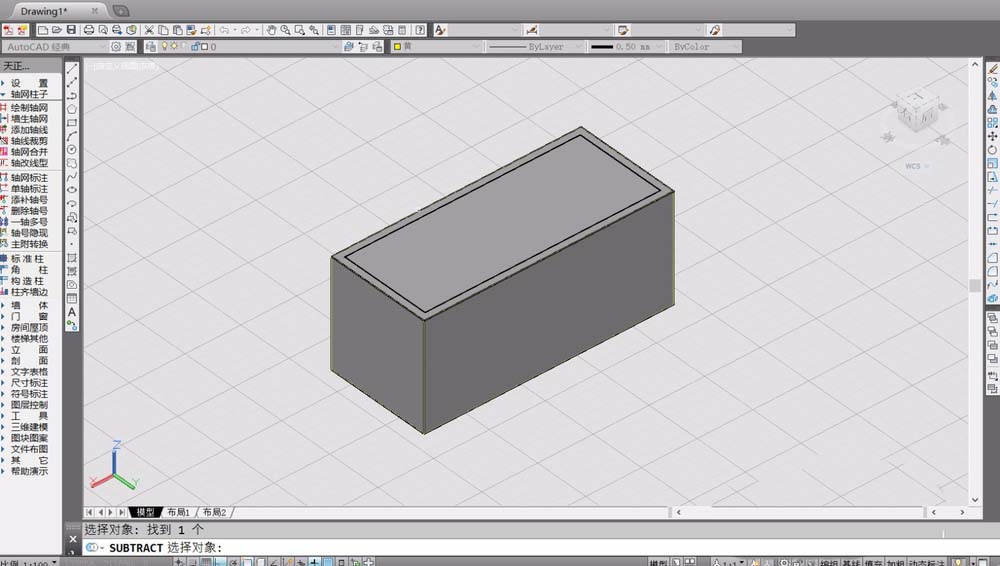Click 标准柱 in the side menu
This screenshot has height=566, width=1000.
pyautogui.click(x=26, y=259)
